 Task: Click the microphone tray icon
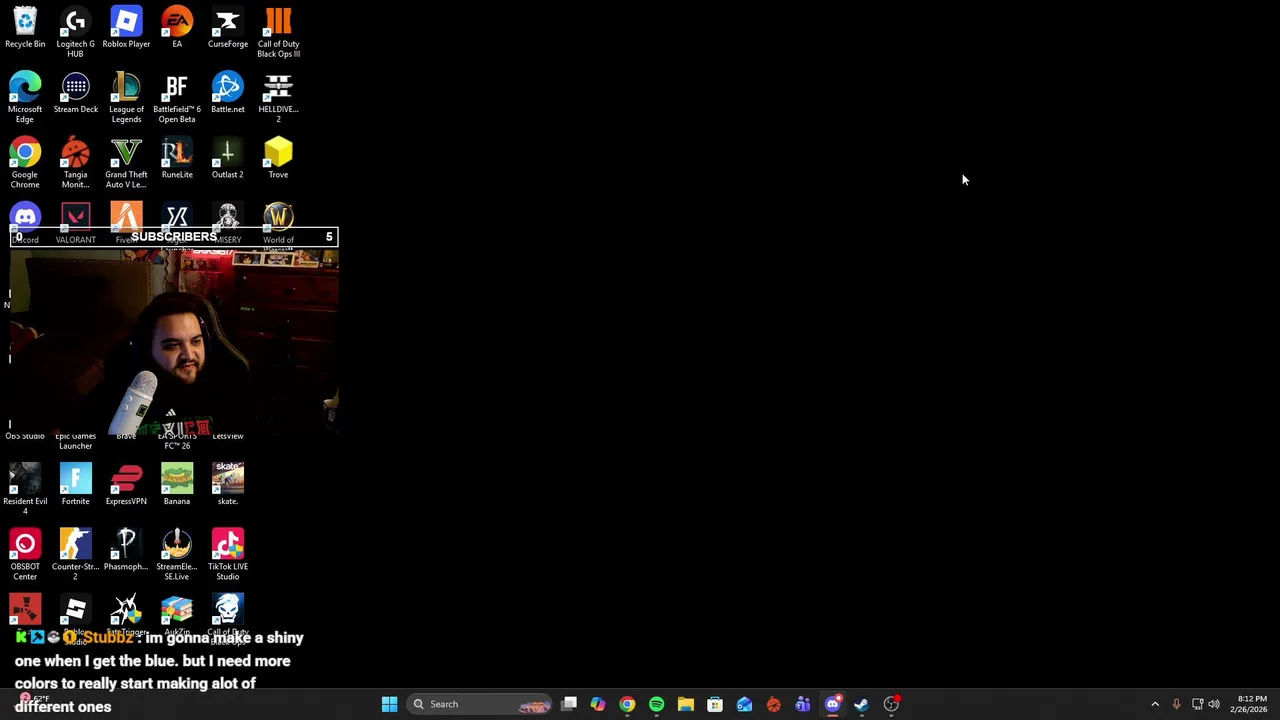1176,704
